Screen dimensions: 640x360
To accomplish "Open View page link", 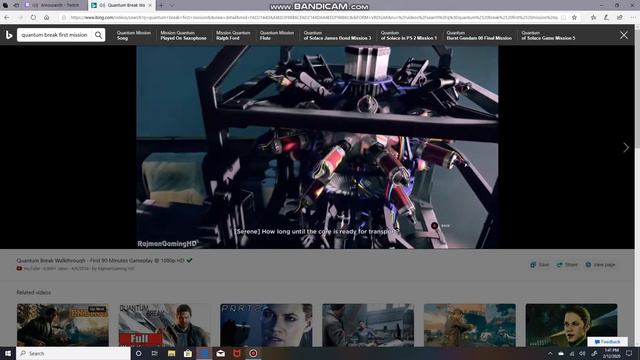I will point(600,265).
